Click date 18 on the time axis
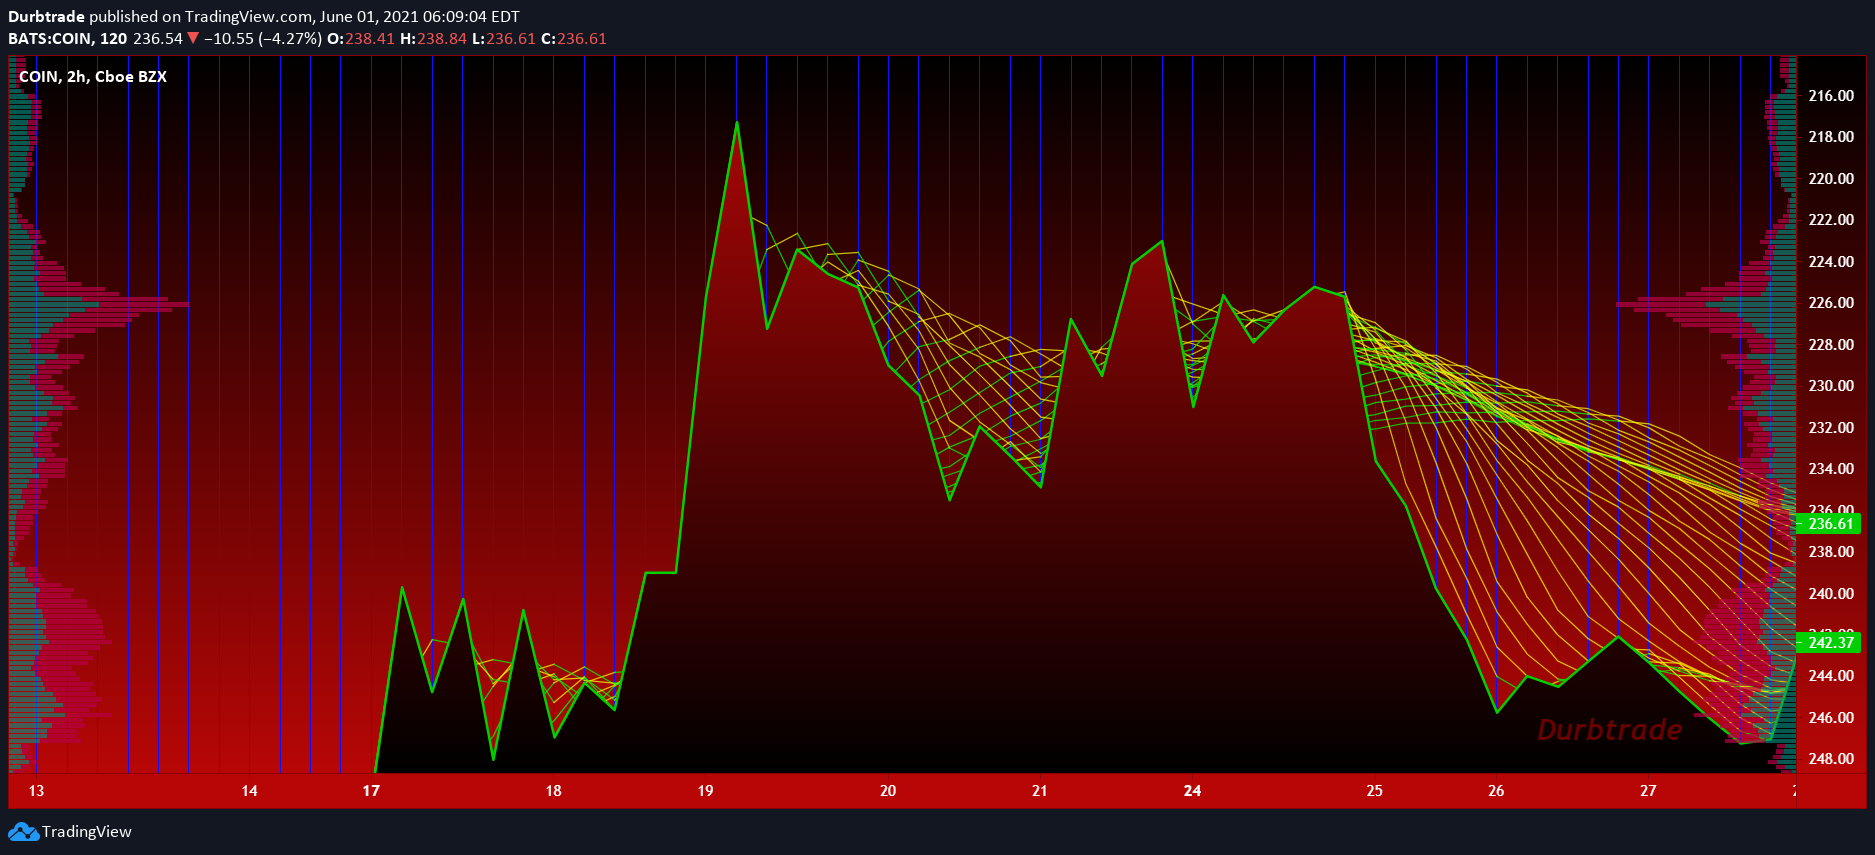 point(554,791)
